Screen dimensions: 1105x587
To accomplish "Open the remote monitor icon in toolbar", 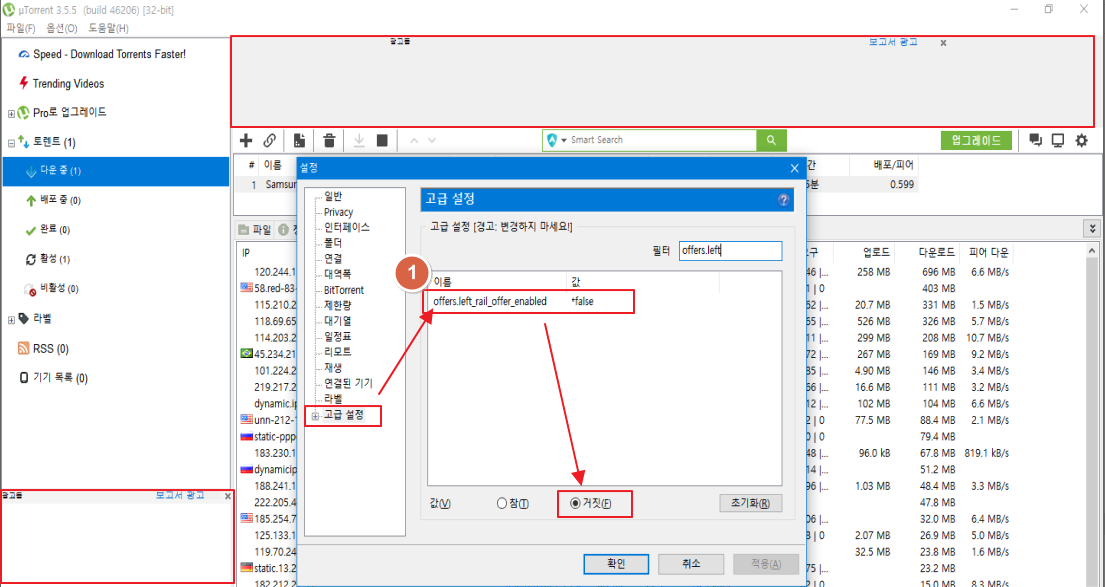I will tap(1058, 140).
